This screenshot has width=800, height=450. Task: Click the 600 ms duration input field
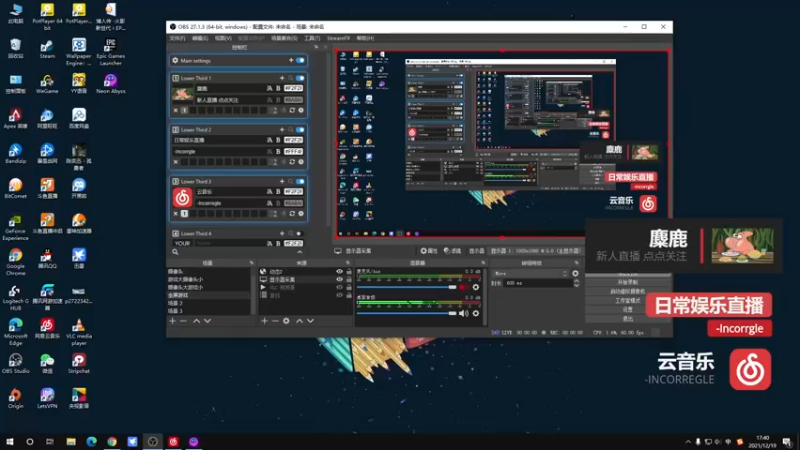coord(538,283)
